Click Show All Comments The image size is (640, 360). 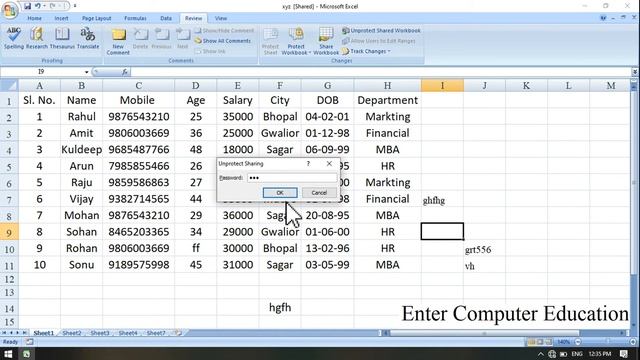tap(222, 41)
